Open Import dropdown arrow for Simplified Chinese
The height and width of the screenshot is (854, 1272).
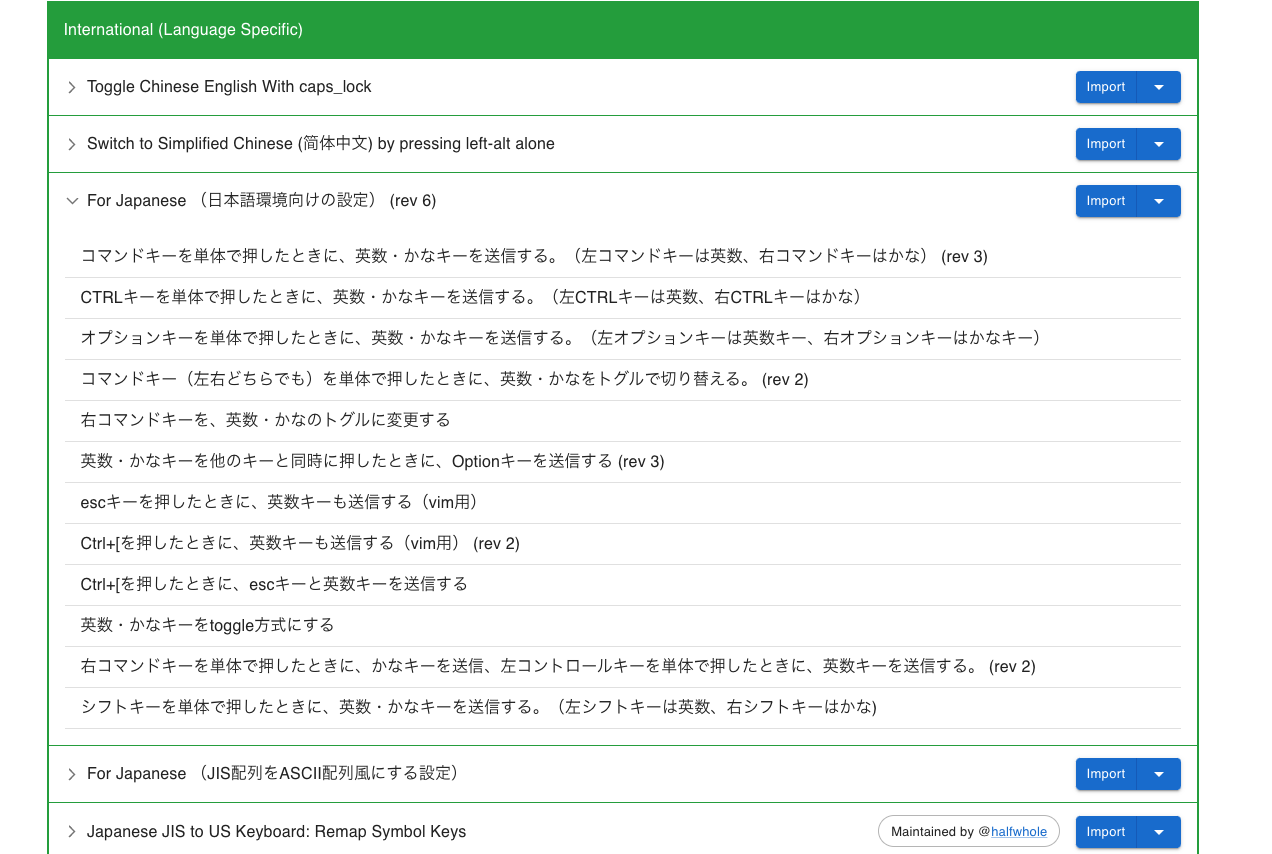[x=1159, y=144]
